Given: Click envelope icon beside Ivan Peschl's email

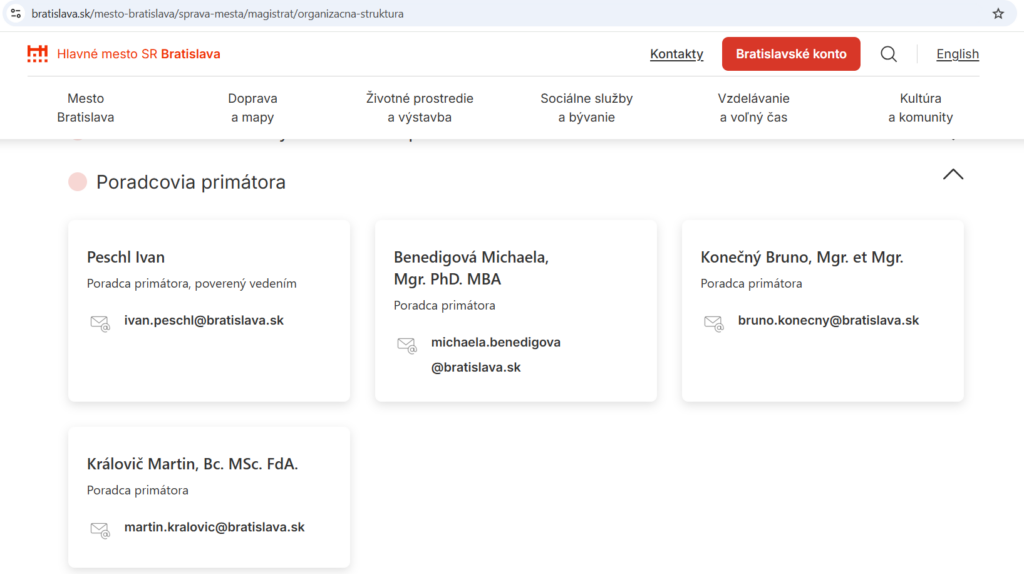Looking at the screenshot, I should tap(100, 323).
